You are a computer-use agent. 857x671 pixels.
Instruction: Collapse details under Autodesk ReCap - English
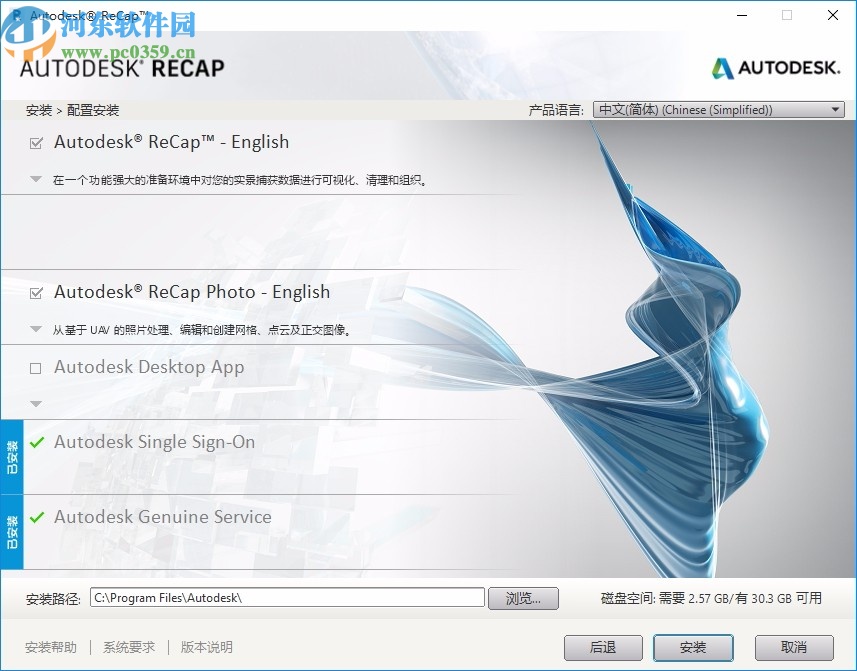(x=36, y=179)
